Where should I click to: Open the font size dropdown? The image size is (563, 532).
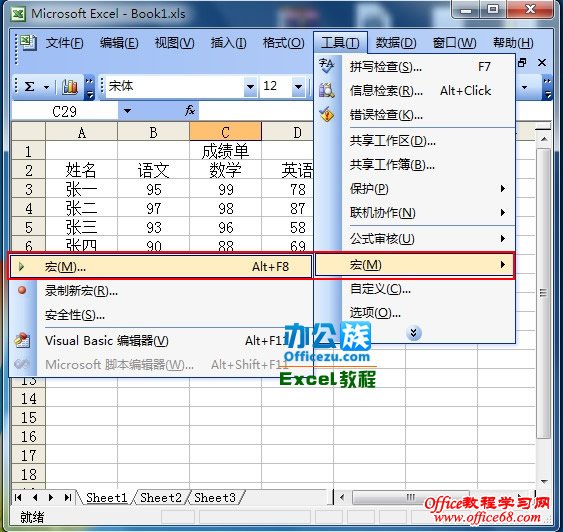pos(298,87)
